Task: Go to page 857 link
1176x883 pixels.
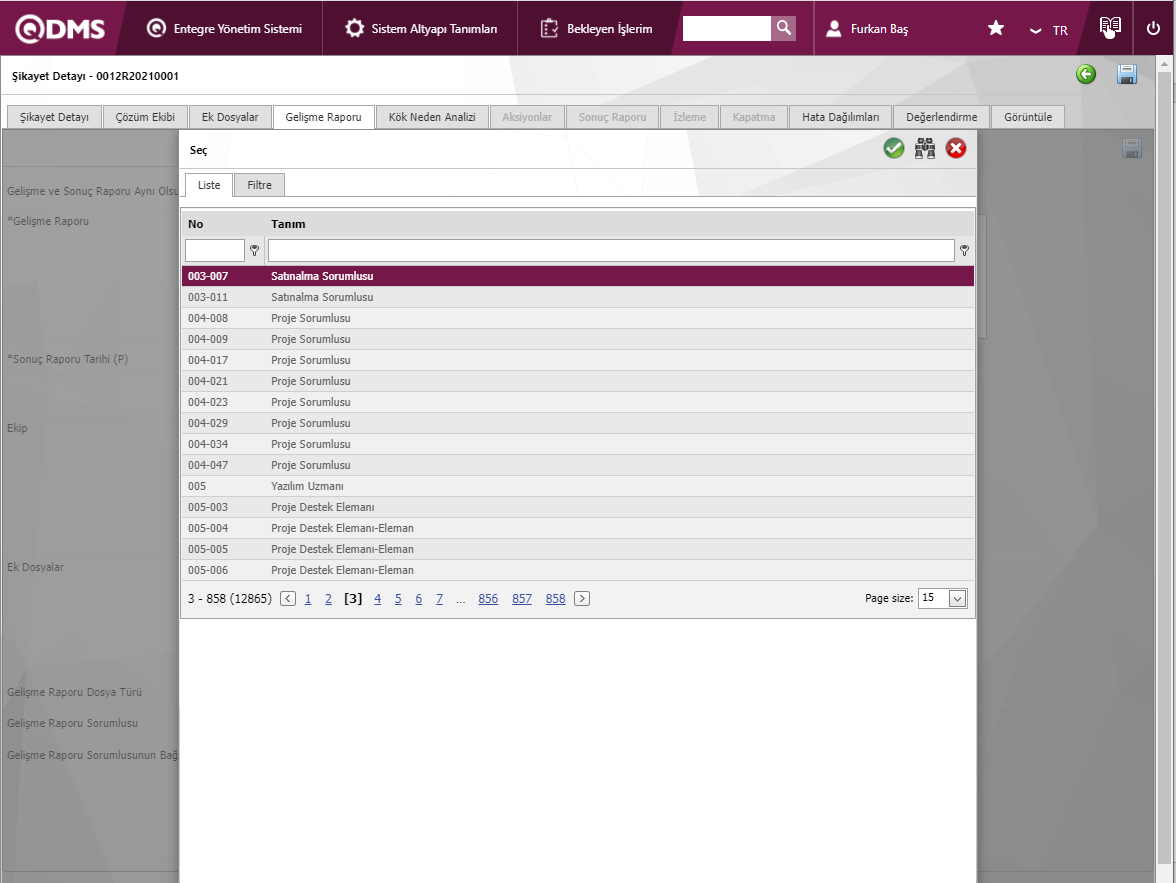Action: 522,599
